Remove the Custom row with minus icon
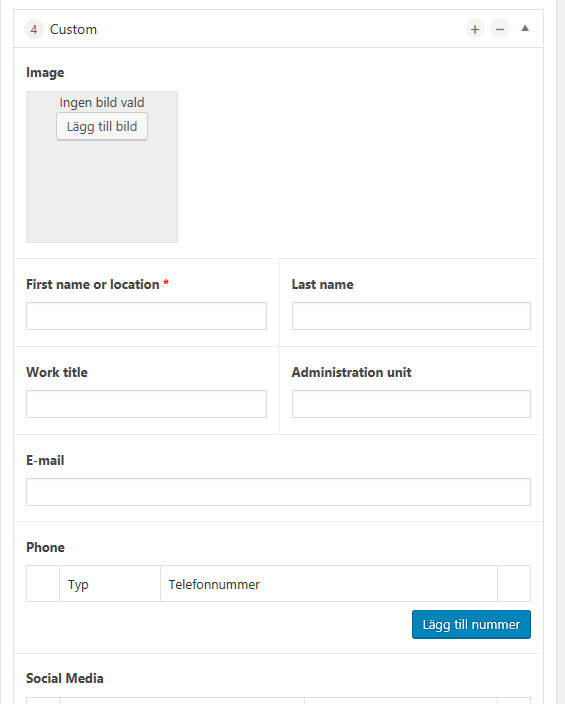565x704 pixels. [500, 30]
